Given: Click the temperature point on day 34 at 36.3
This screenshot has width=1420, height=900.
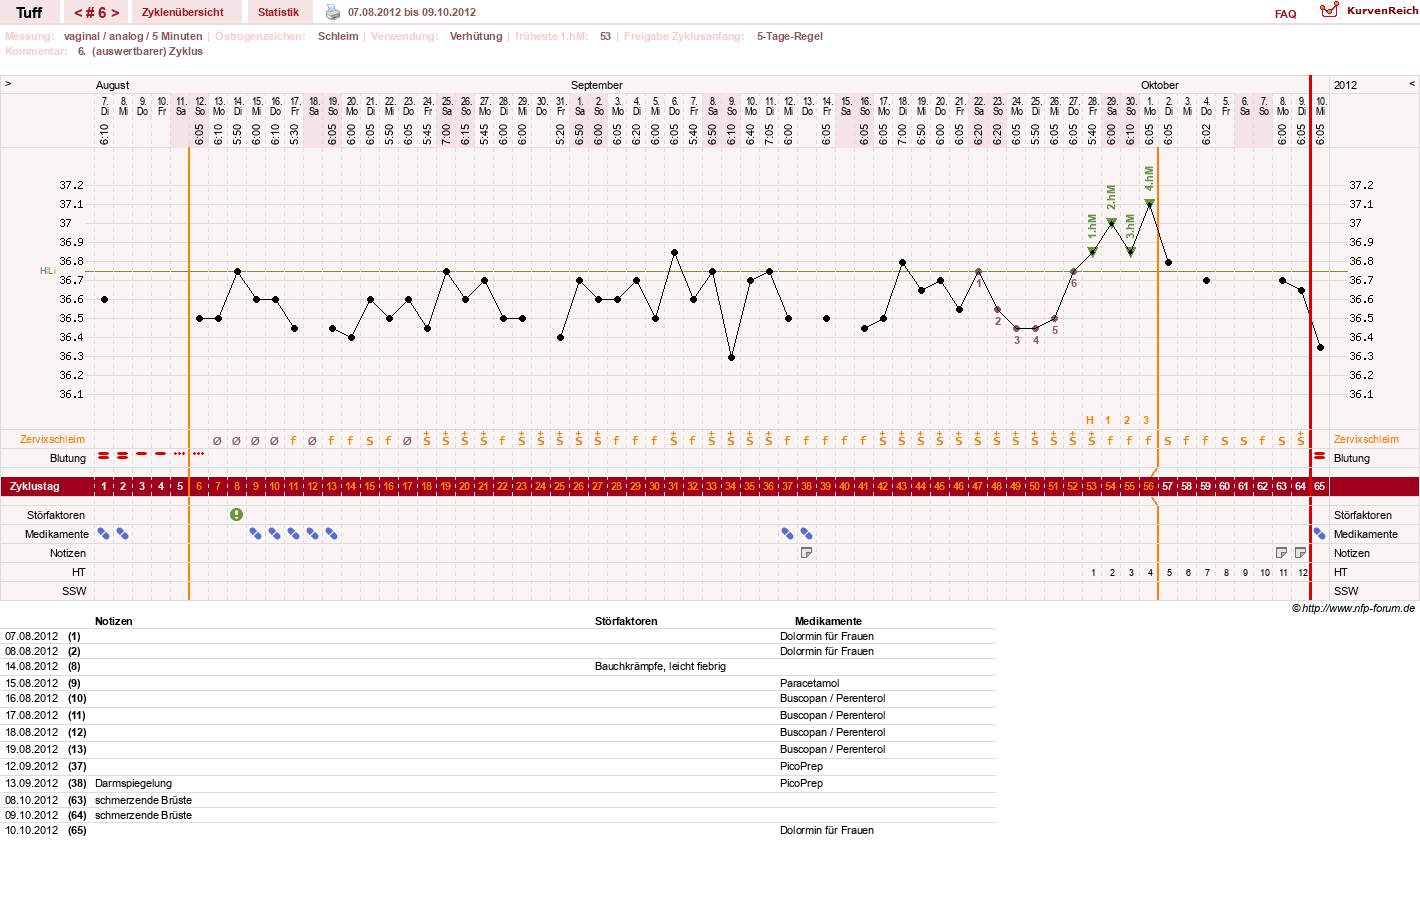Looking at the screenshot, I should click(731, 357).
